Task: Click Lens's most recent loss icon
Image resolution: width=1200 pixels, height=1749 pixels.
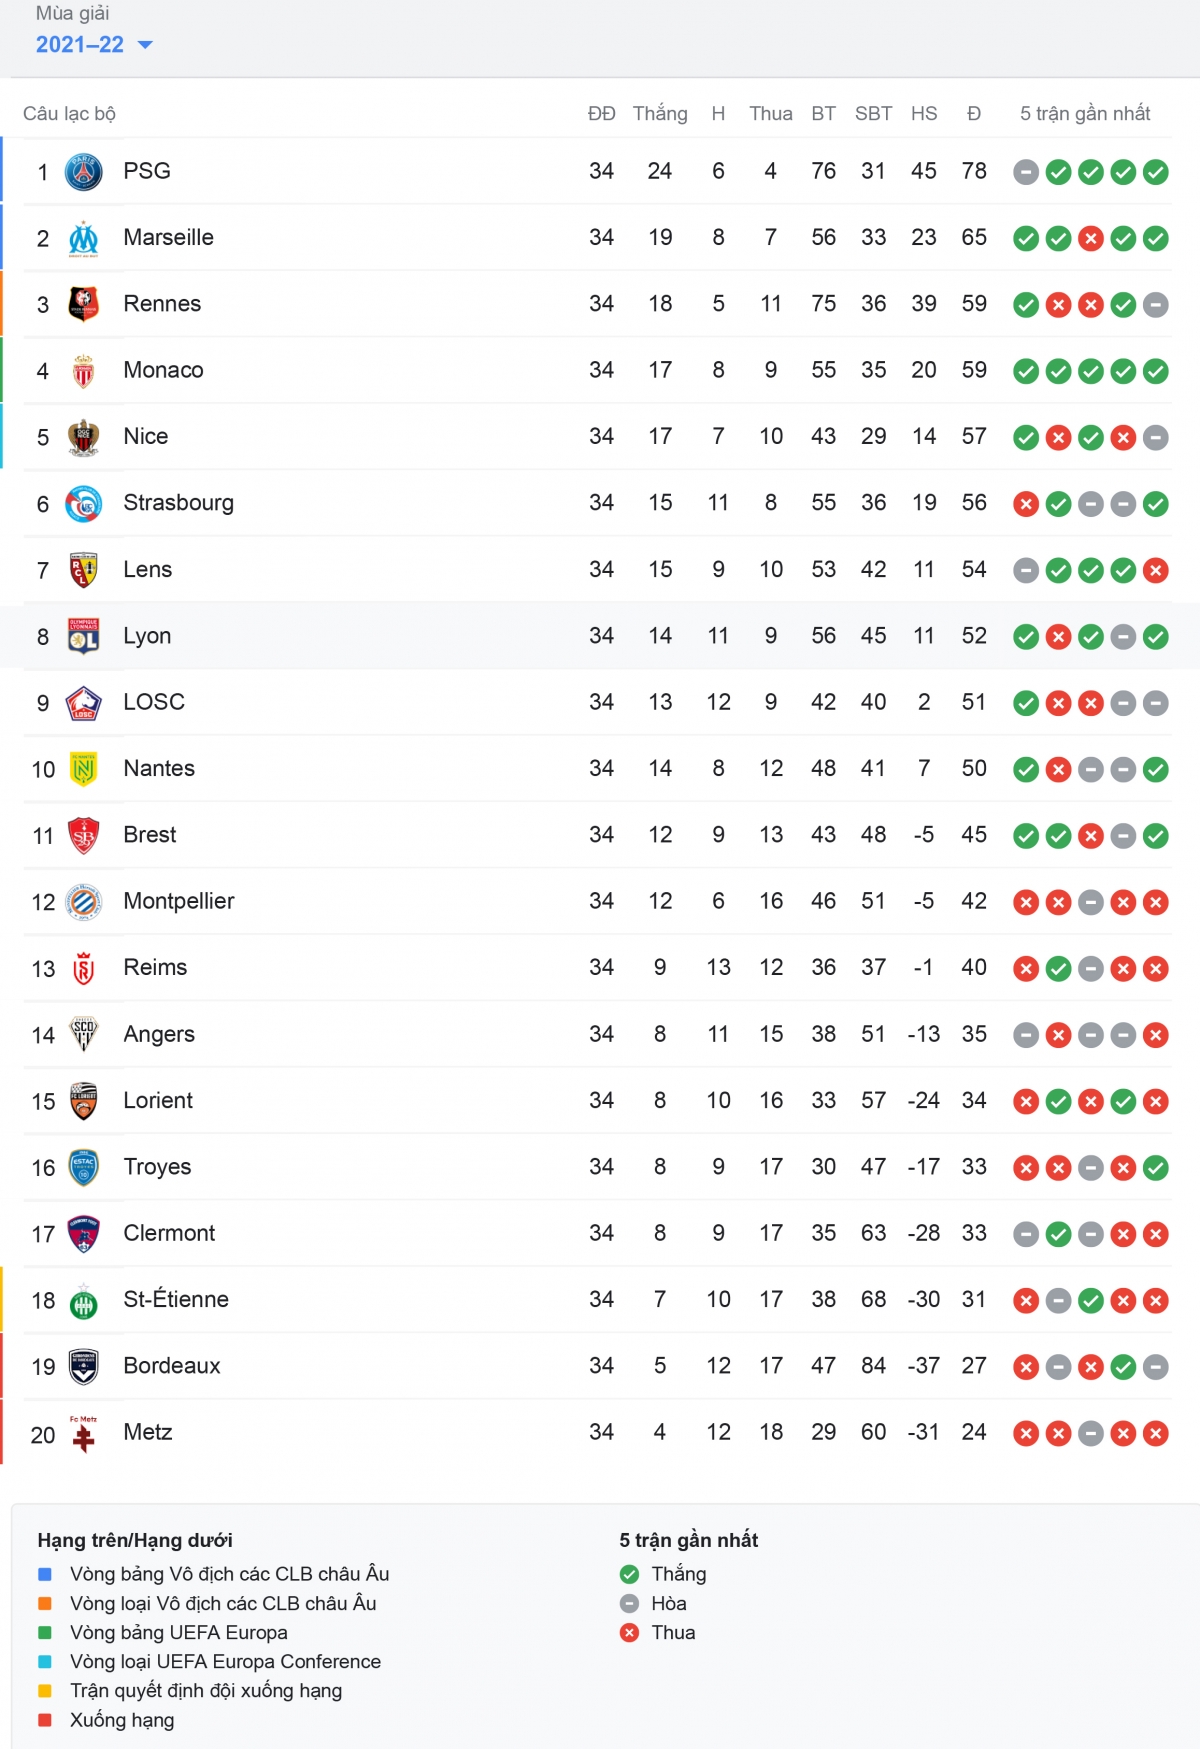Action: tap(1156, 570)
